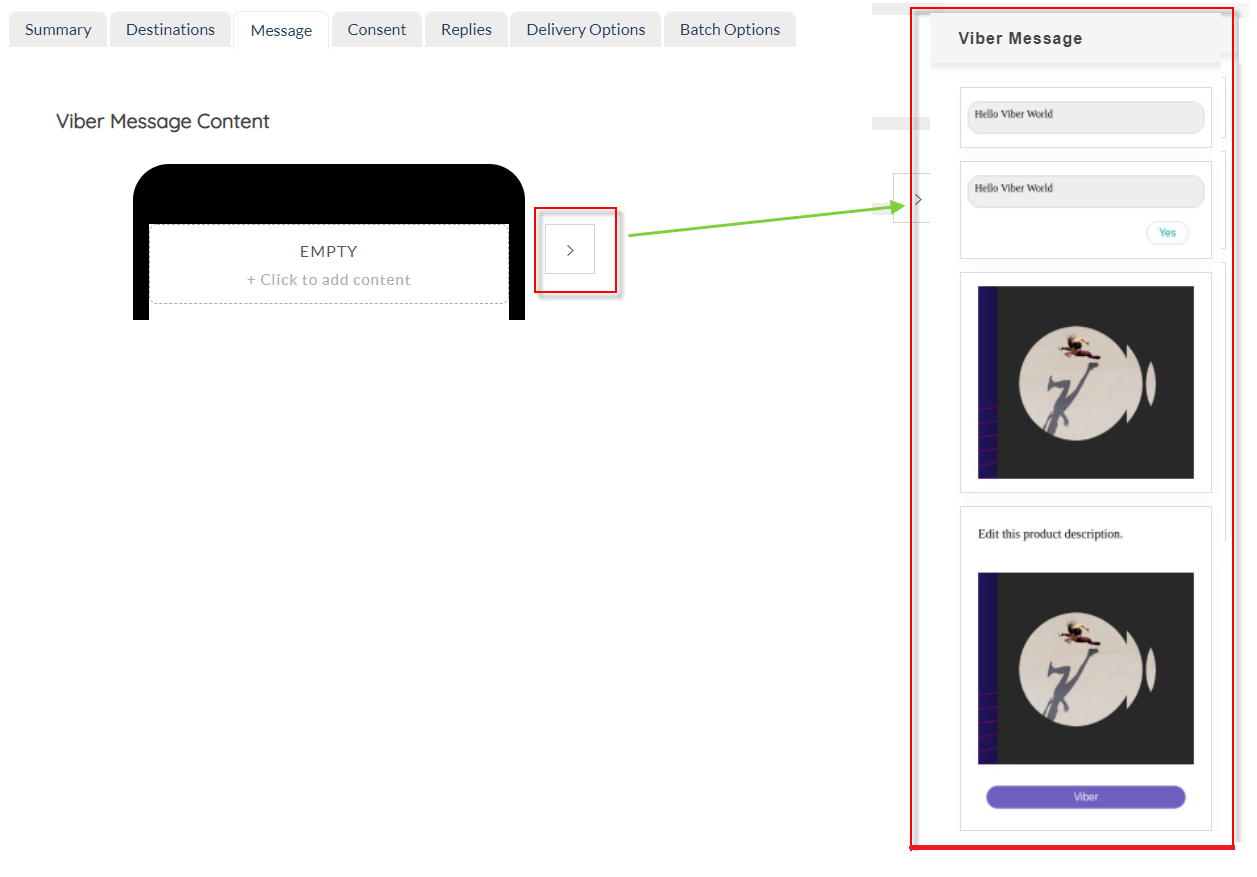Open the Summary tab
The image size is (1257, 877).
click(58, 30)
